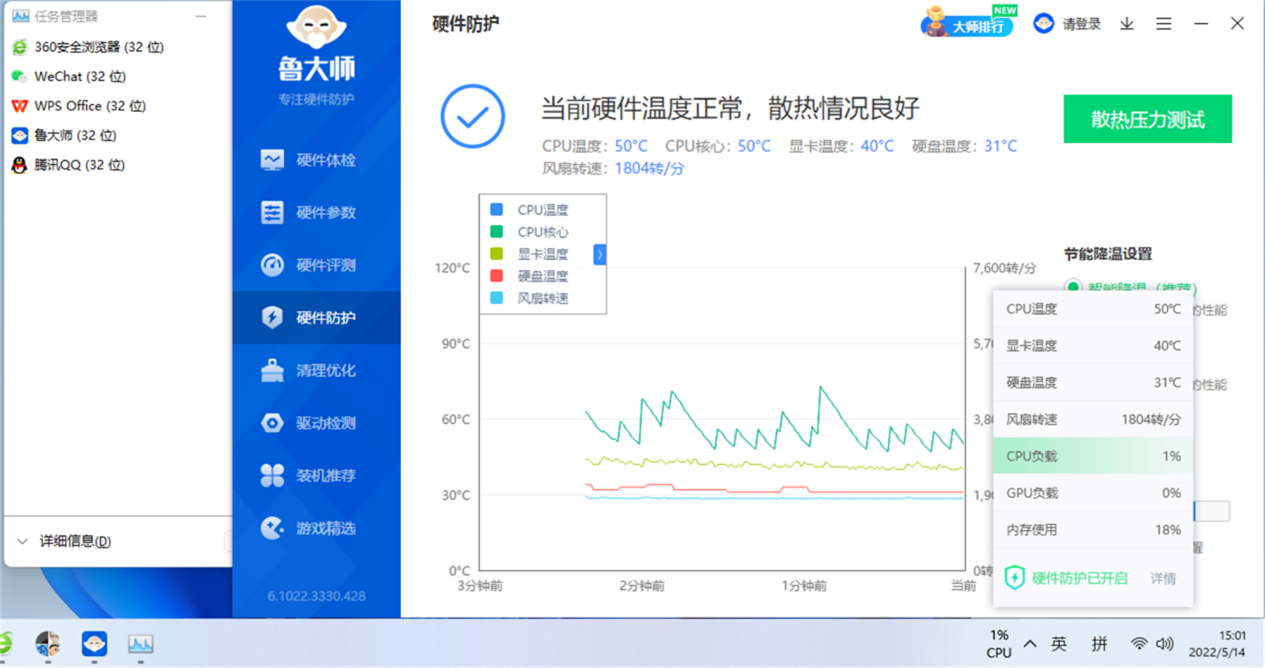Open the download arrow icon in title bar
Screen dimensions: 1265x668
click(x=1127, y=24)
